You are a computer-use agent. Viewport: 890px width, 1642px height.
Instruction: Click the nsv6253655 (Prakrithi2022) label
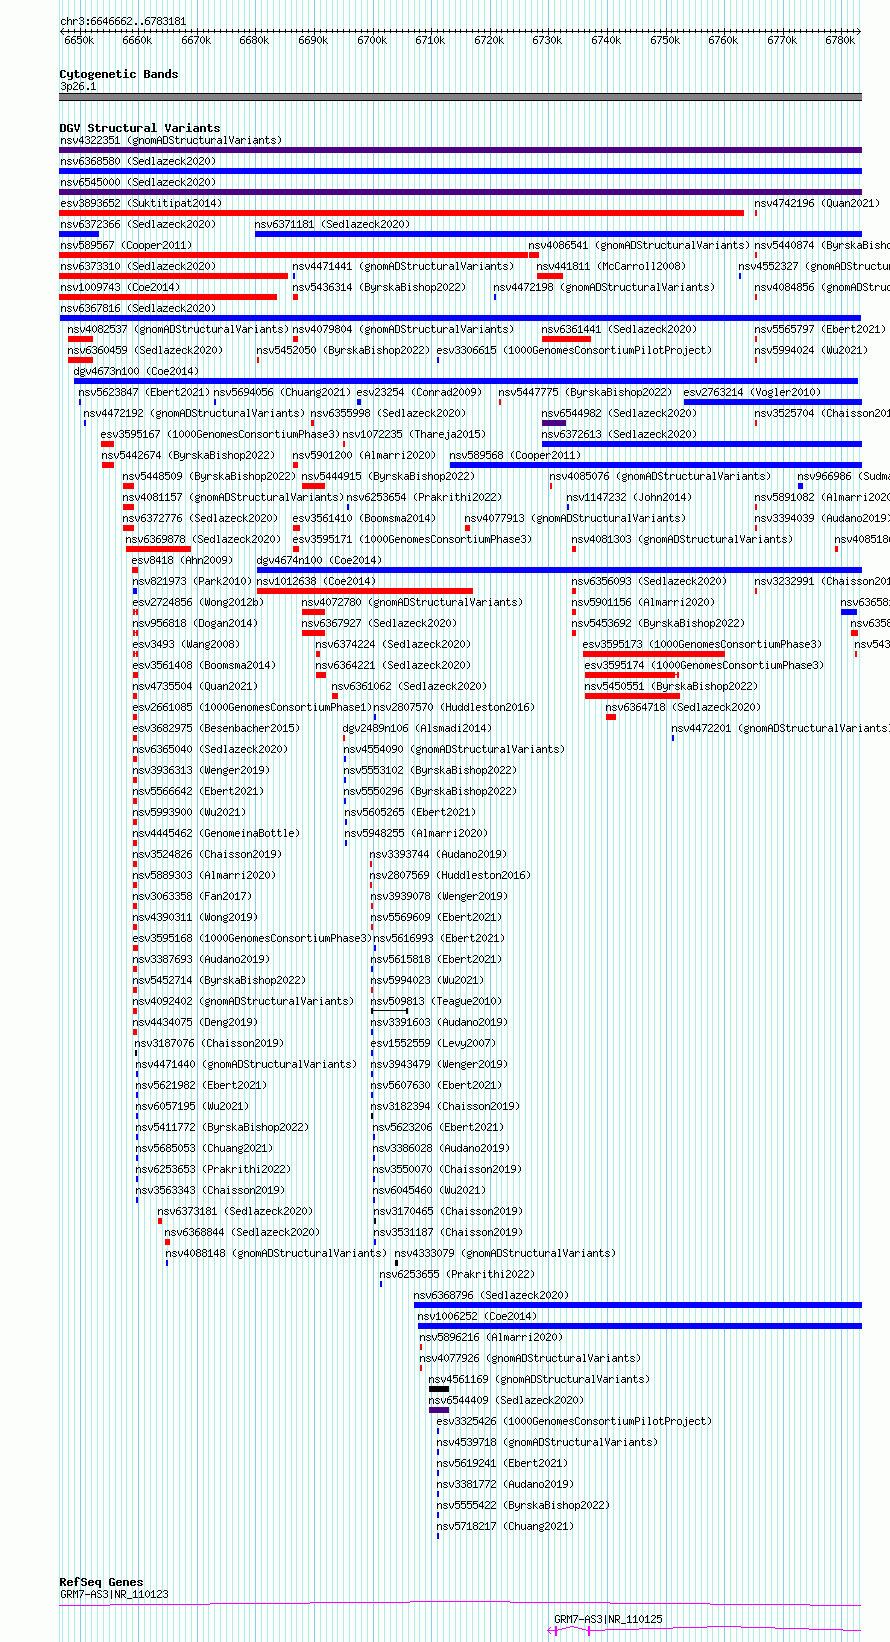[x=458, y=1274]
